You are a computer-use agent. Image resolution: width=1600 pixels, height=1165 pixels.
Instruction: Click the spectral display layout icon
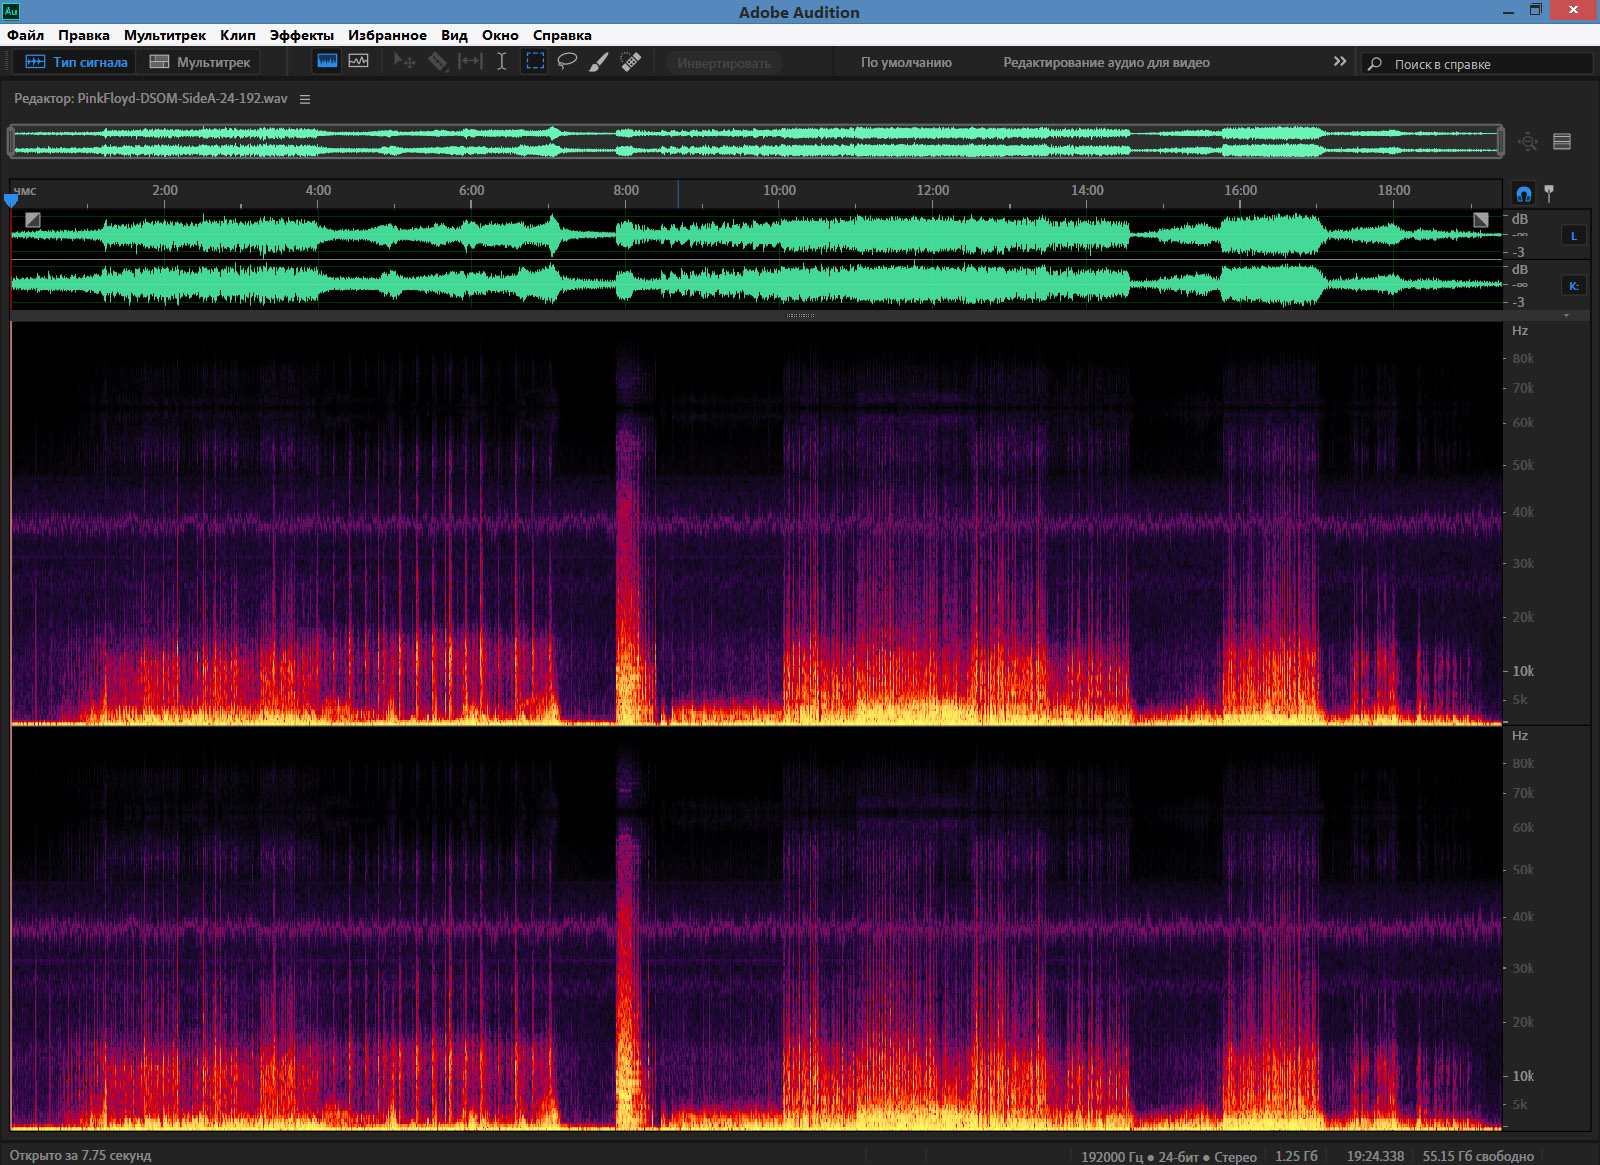[x=1562, y=142]
